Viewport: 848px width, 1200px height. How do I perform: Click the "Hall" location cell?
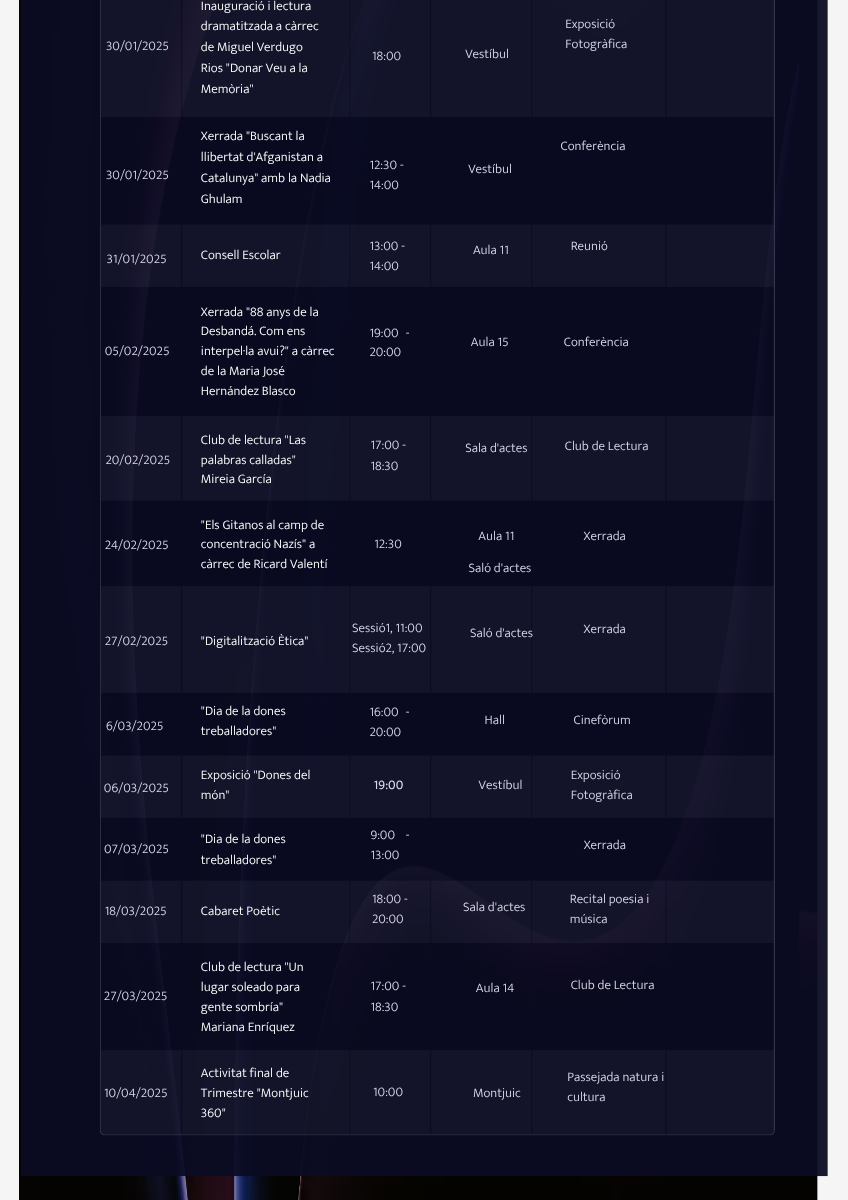point(494,720)
